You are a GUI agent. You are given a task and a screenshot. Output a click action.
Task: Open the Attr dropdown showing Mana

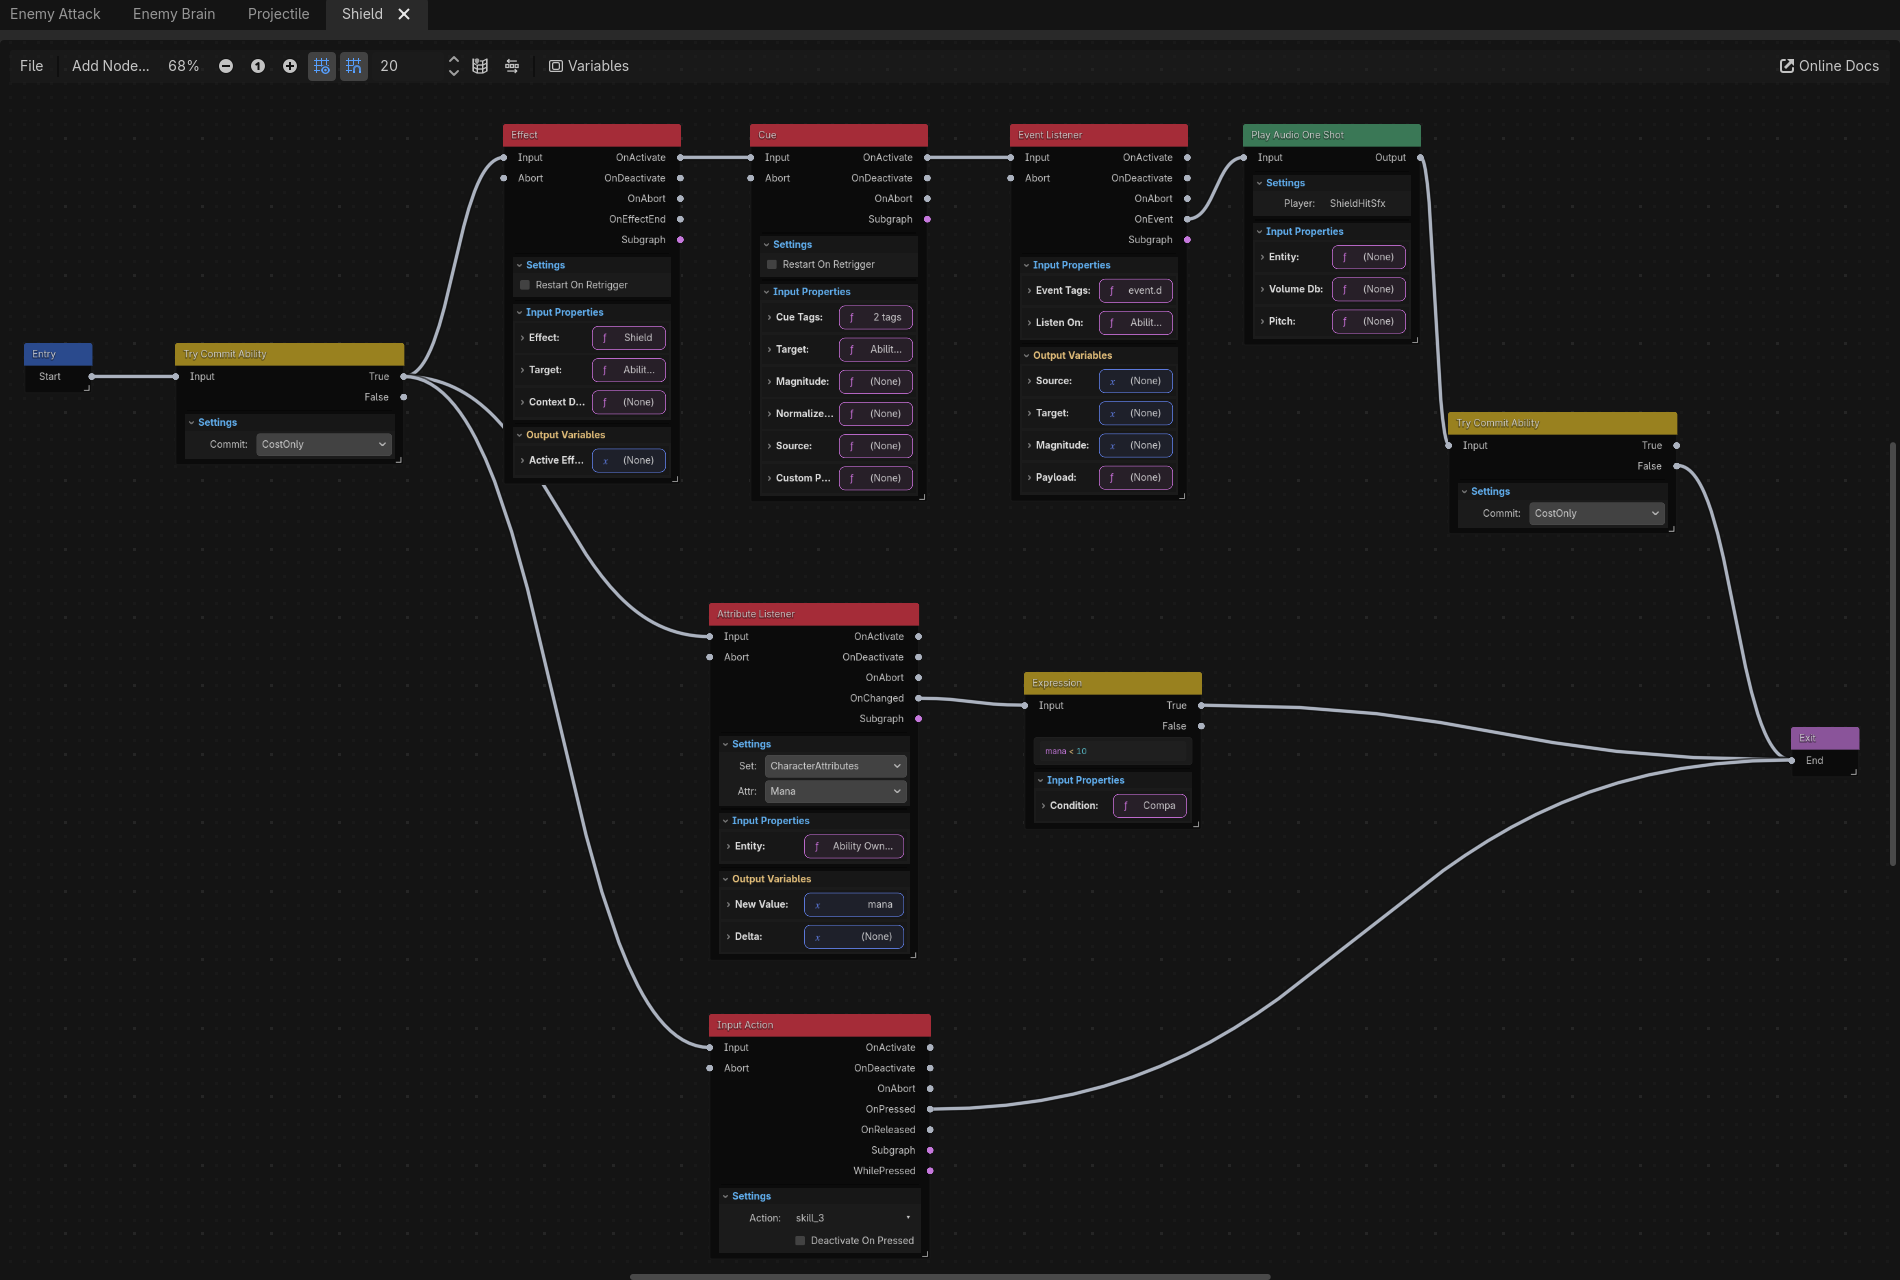836,791
